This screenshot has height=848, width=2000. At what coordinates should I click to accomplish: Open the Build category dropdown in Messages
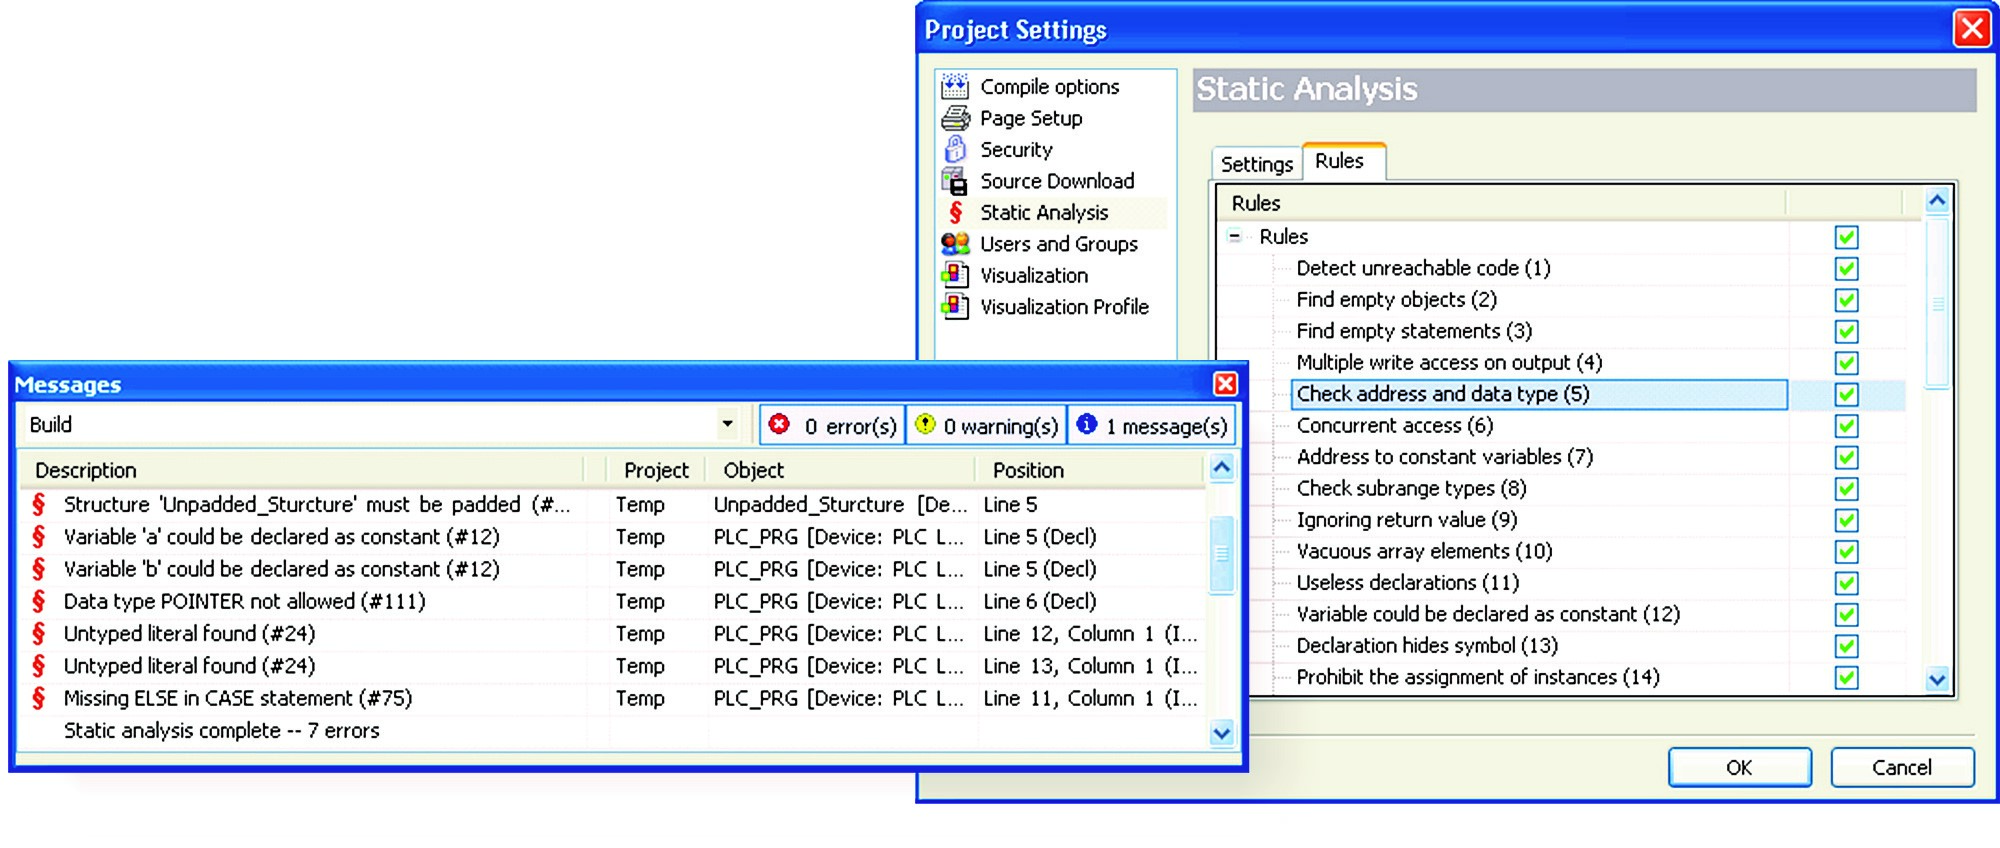click(727, 424)
